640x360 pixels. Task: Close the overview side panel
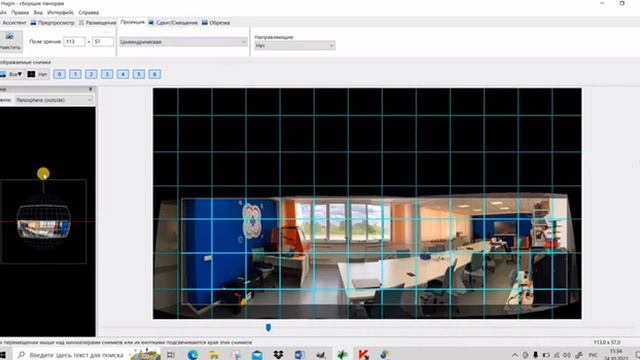[x=91, y=89]
